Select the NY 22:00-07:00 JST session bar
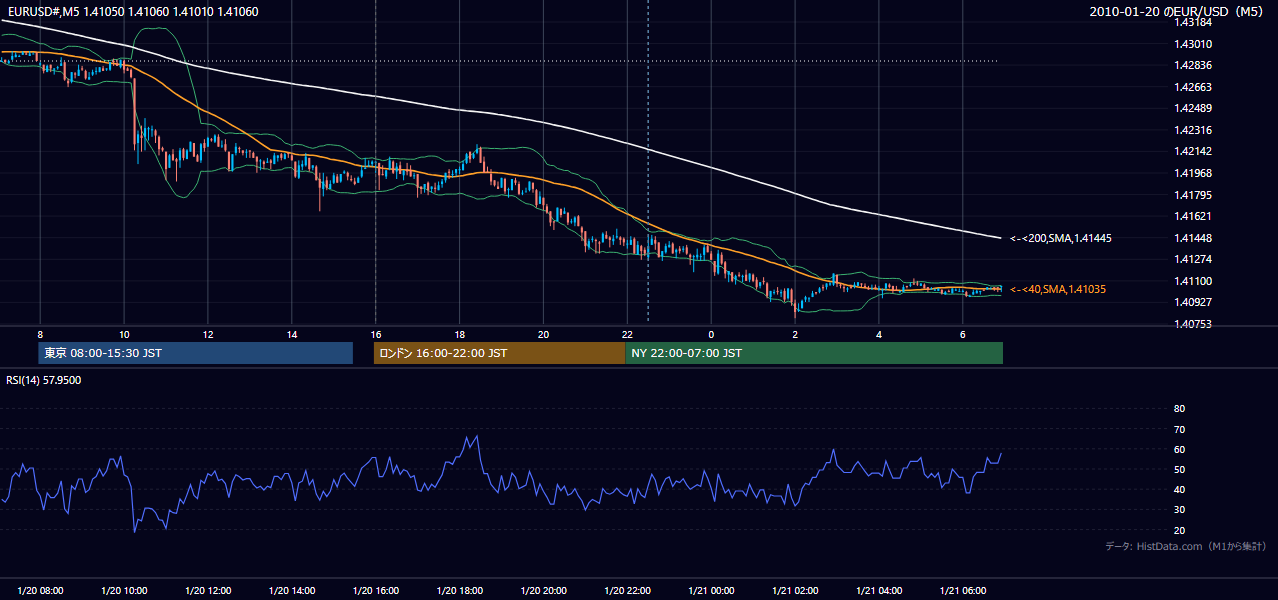 814,353
